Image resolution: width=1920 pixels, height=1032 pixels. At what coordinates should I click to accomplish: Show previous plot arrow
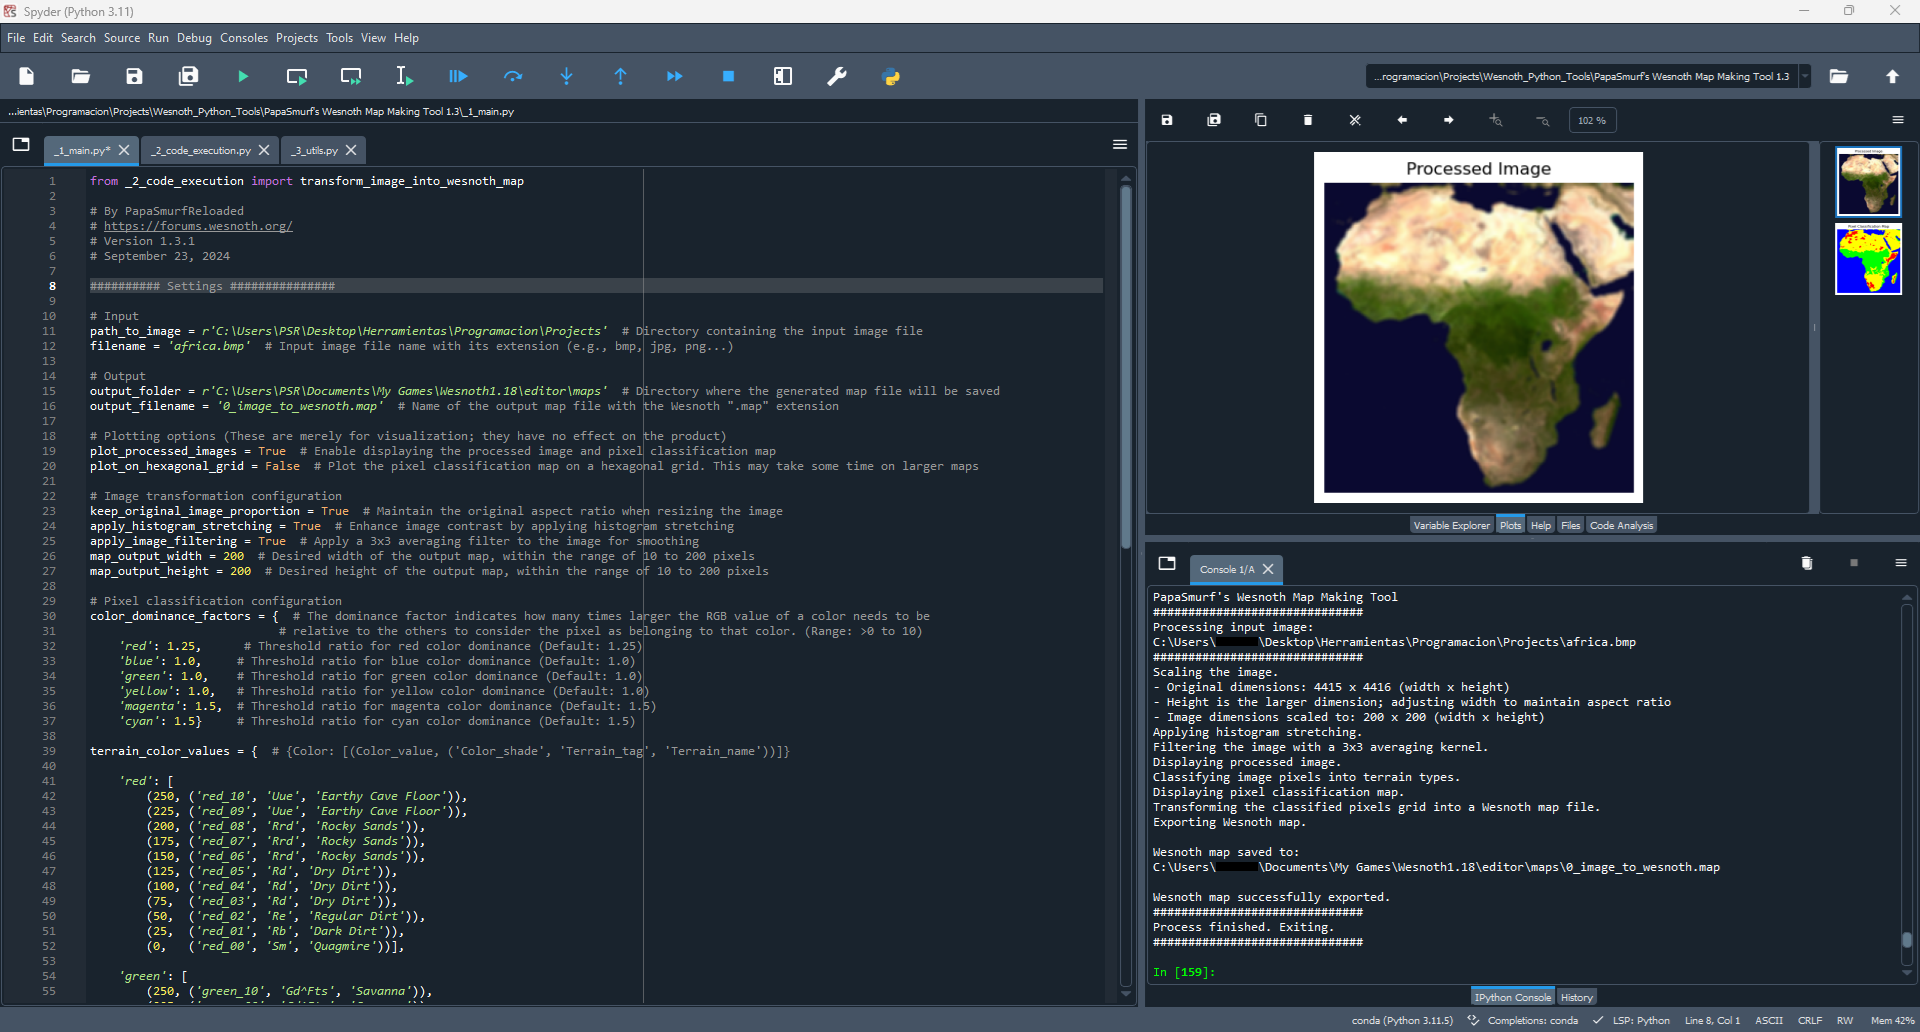(x=1402, y=120)
